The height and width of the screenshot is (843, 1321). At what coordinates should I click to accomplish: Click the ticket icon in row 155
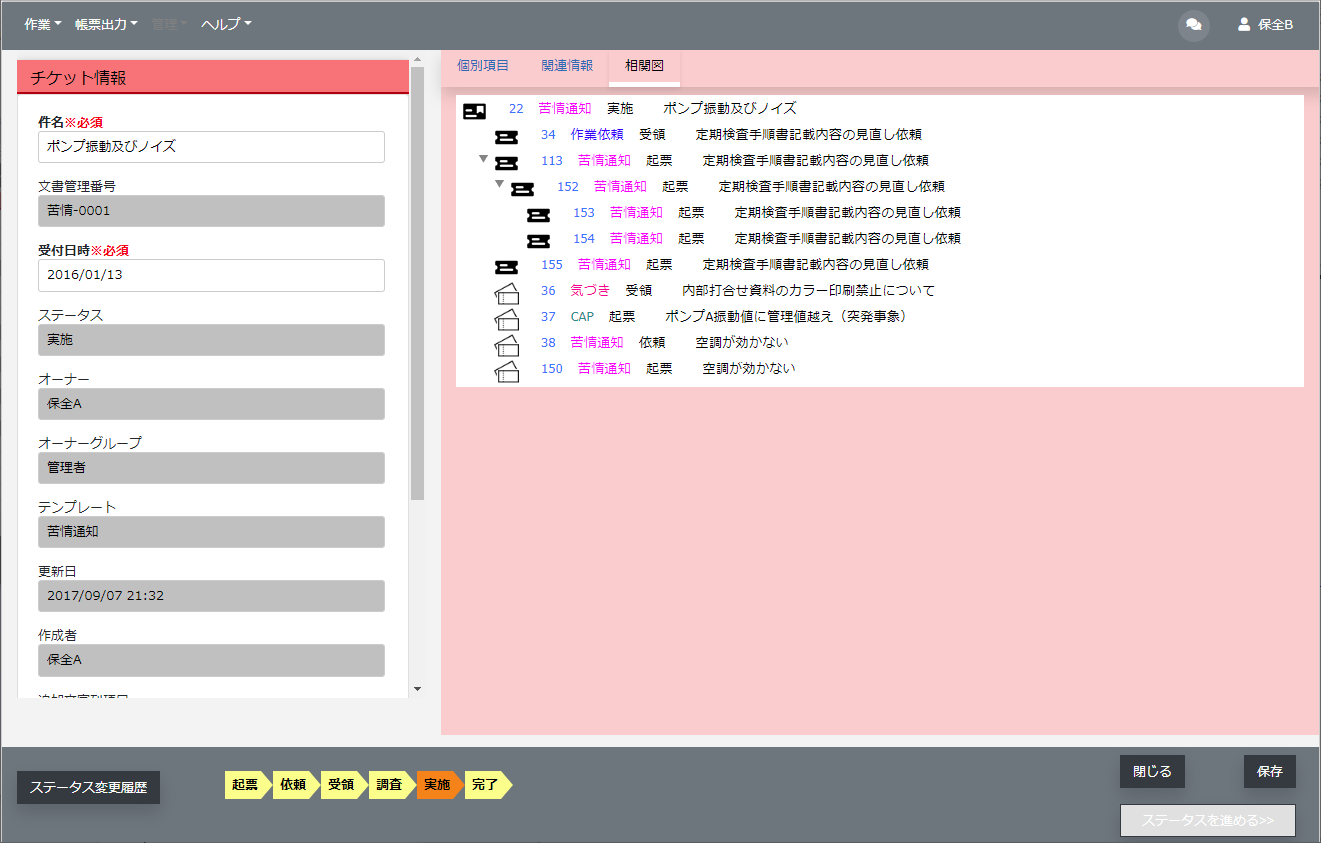(506, 267)
